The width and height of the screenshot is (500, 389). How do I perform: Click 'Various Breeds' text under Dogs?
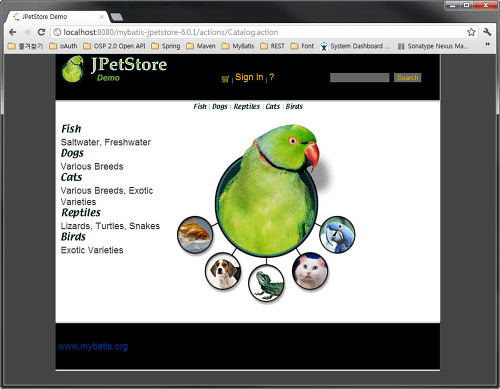click(92, 166)
